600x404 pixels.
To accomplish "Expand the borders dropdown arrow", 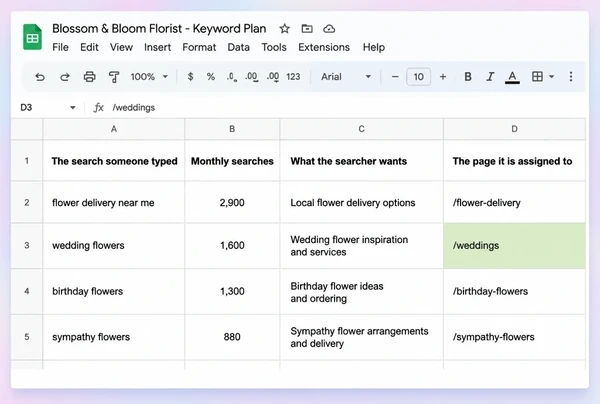I will tap(551, 77).
